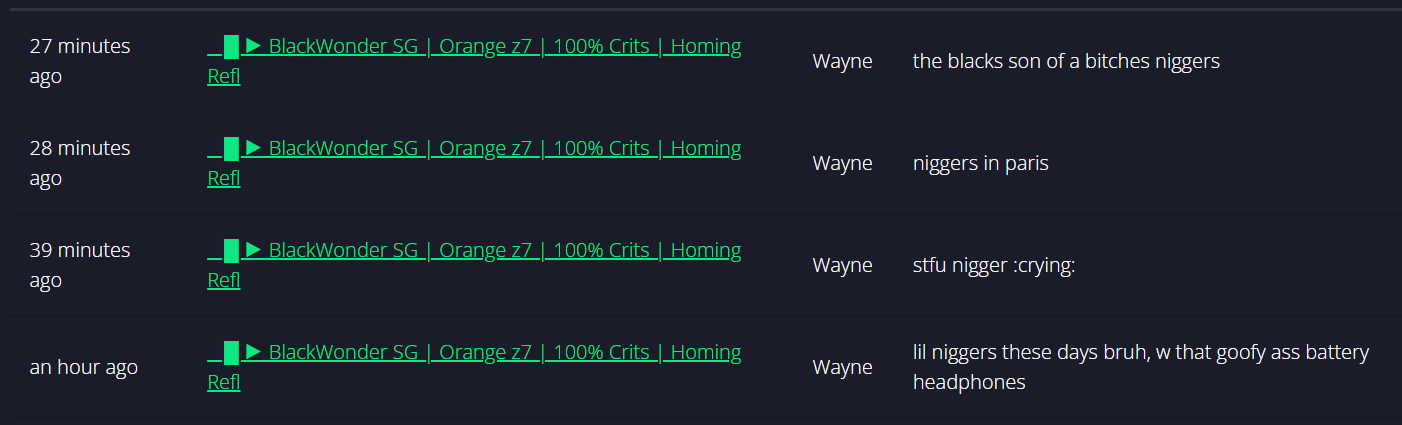Select player name Wayne in hour-ago row
Screen dimensions: 1402x425
[x=842, y=367]
